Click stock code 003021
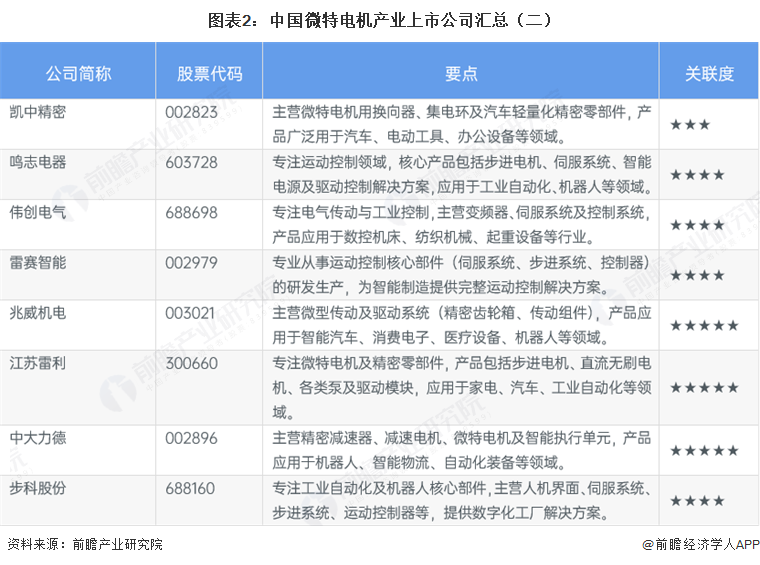760x565 pixels. (190, 314)
